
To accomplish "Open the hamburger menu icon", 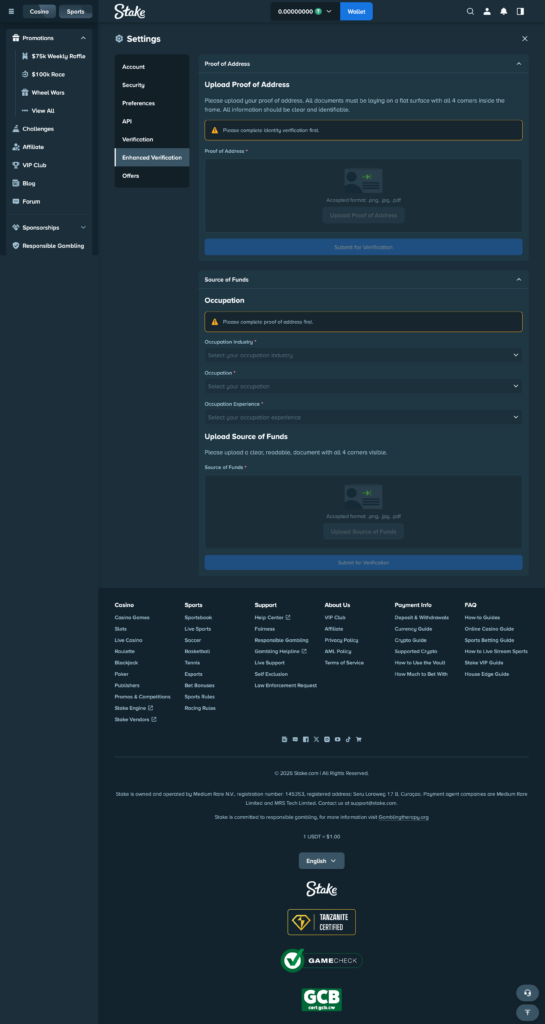I will point(11,12).
